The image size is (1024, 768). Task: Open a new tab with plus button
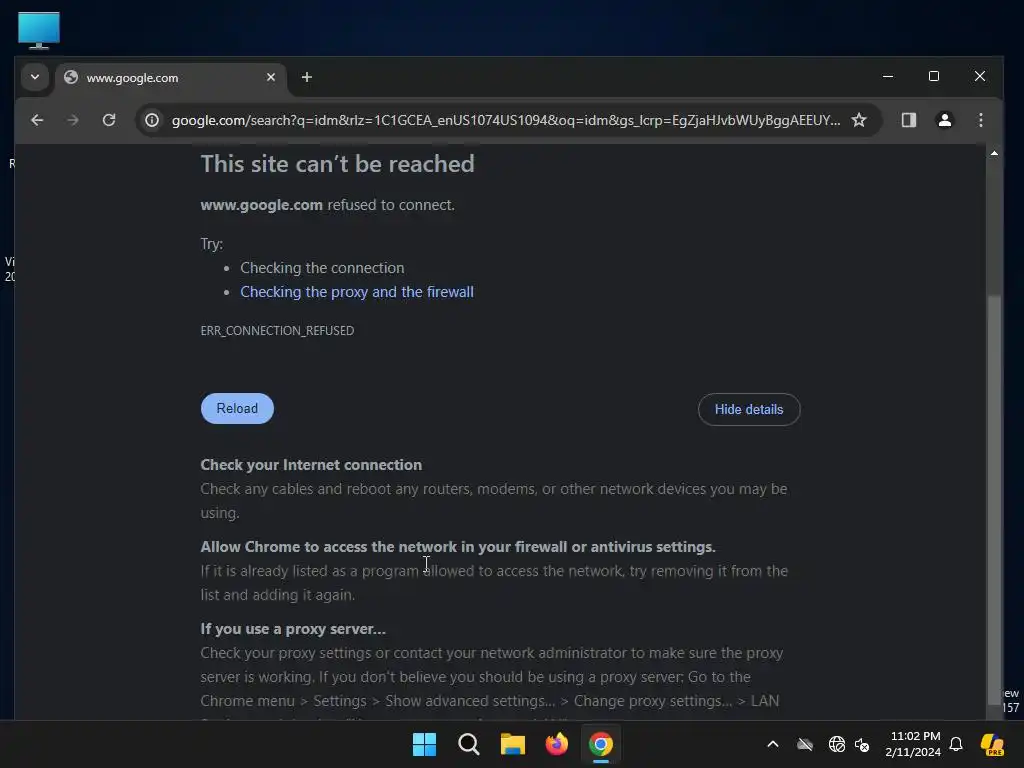click(x=306, y=78)
